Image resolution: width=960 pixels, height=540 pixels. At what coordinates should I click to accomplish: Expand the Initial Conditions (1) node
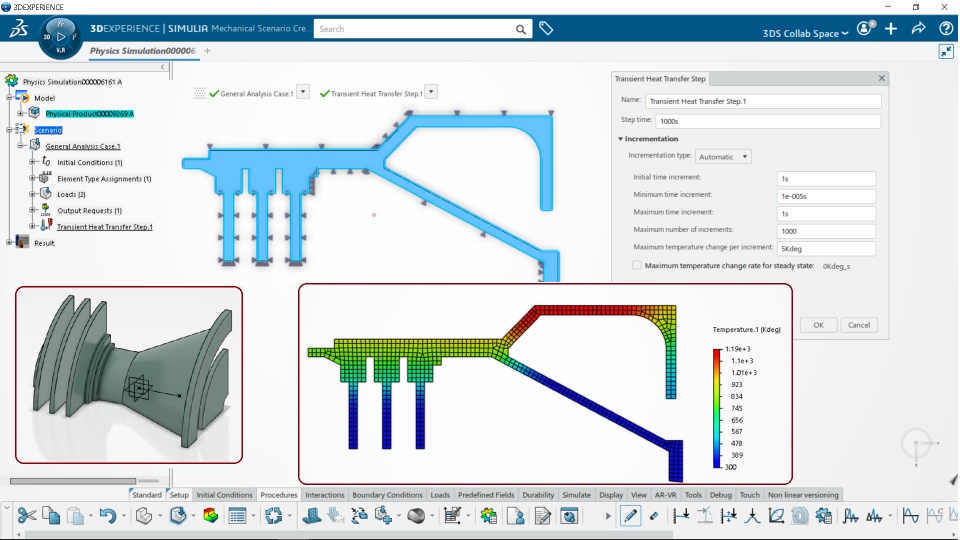point(32,162)
